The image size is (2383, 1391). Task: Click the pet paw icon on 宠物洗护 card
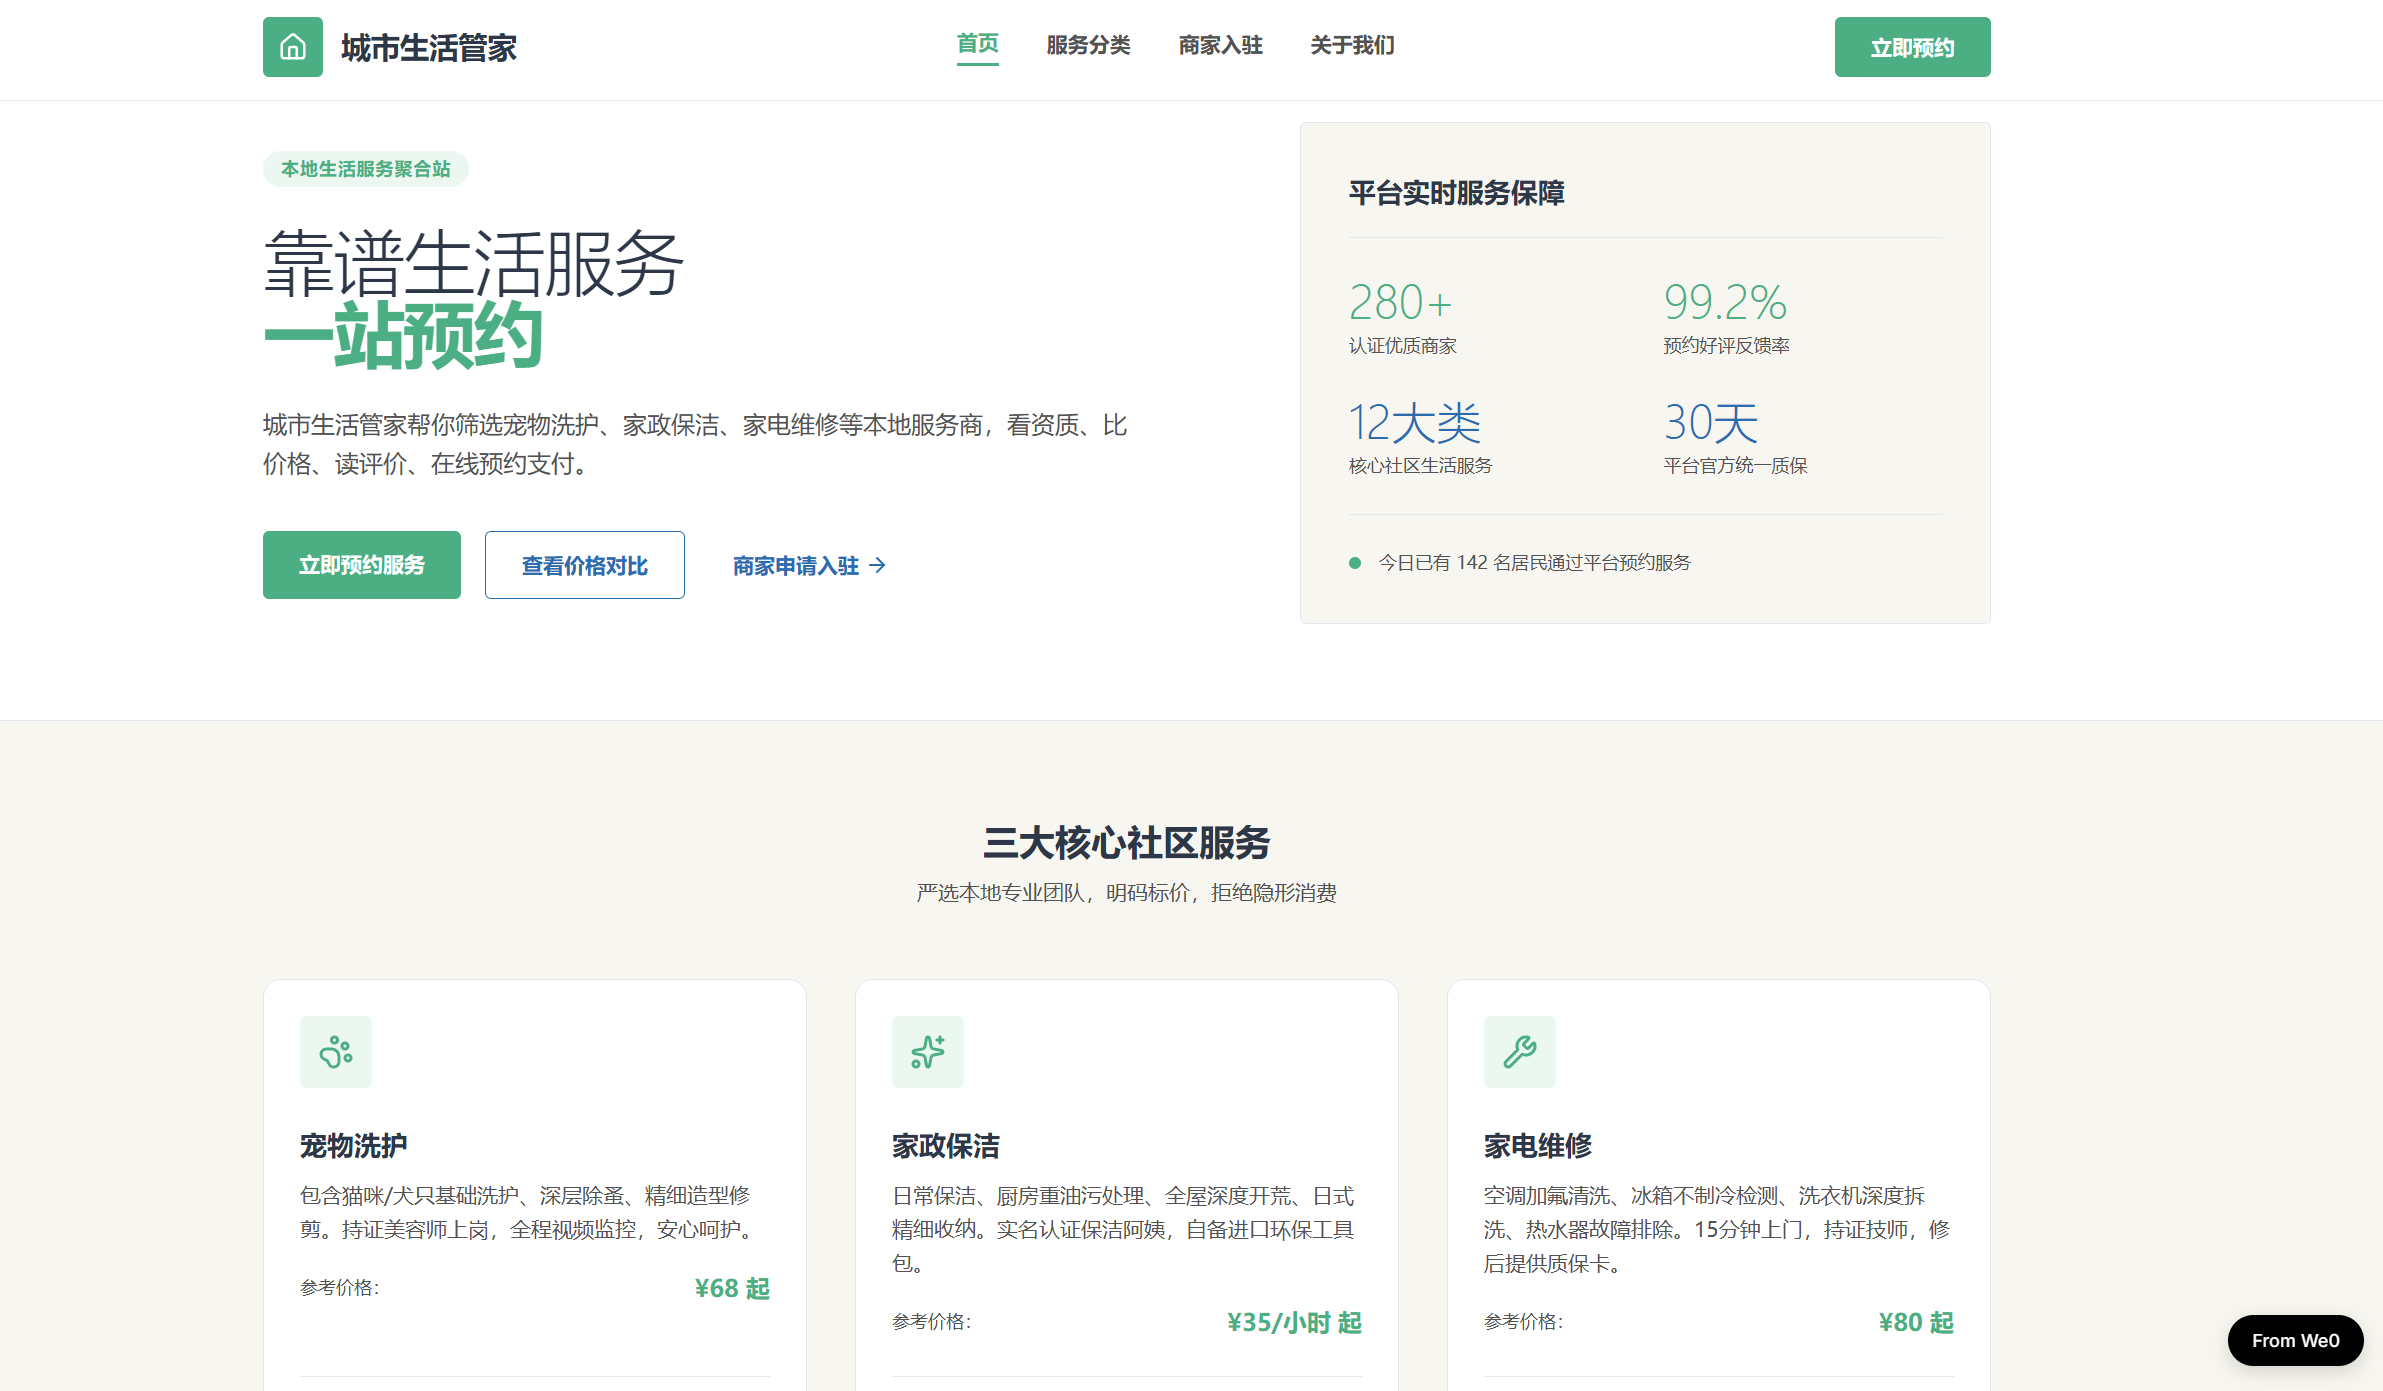click(x=336, y=1052)
